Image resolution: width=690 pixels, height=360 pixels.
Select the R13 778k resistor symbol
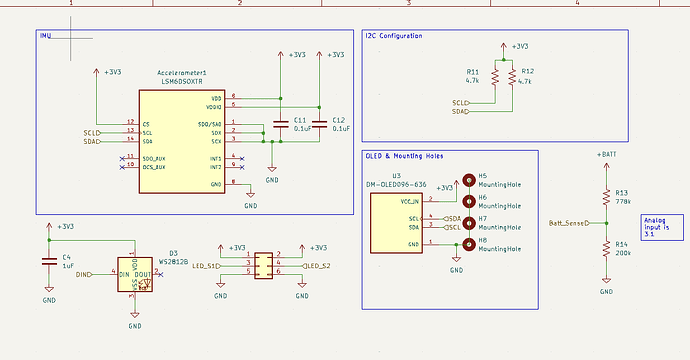point(606,197)
